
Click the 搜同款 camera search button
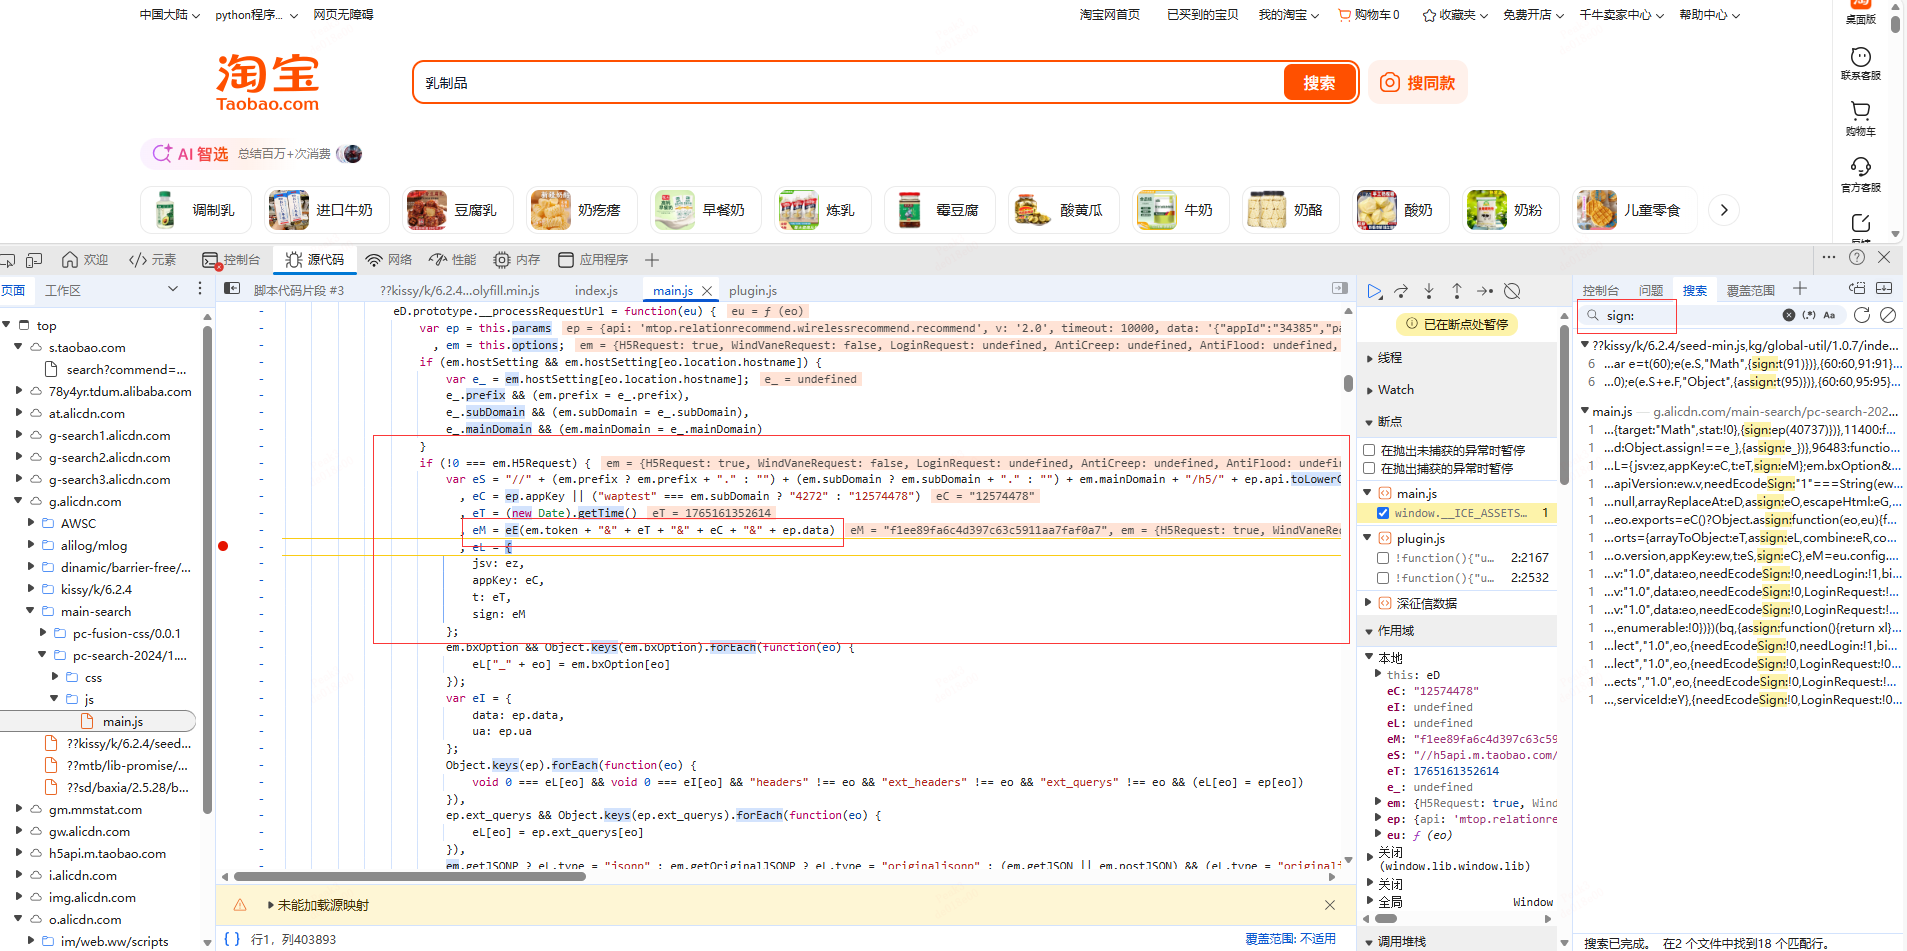pos(1418,83)
